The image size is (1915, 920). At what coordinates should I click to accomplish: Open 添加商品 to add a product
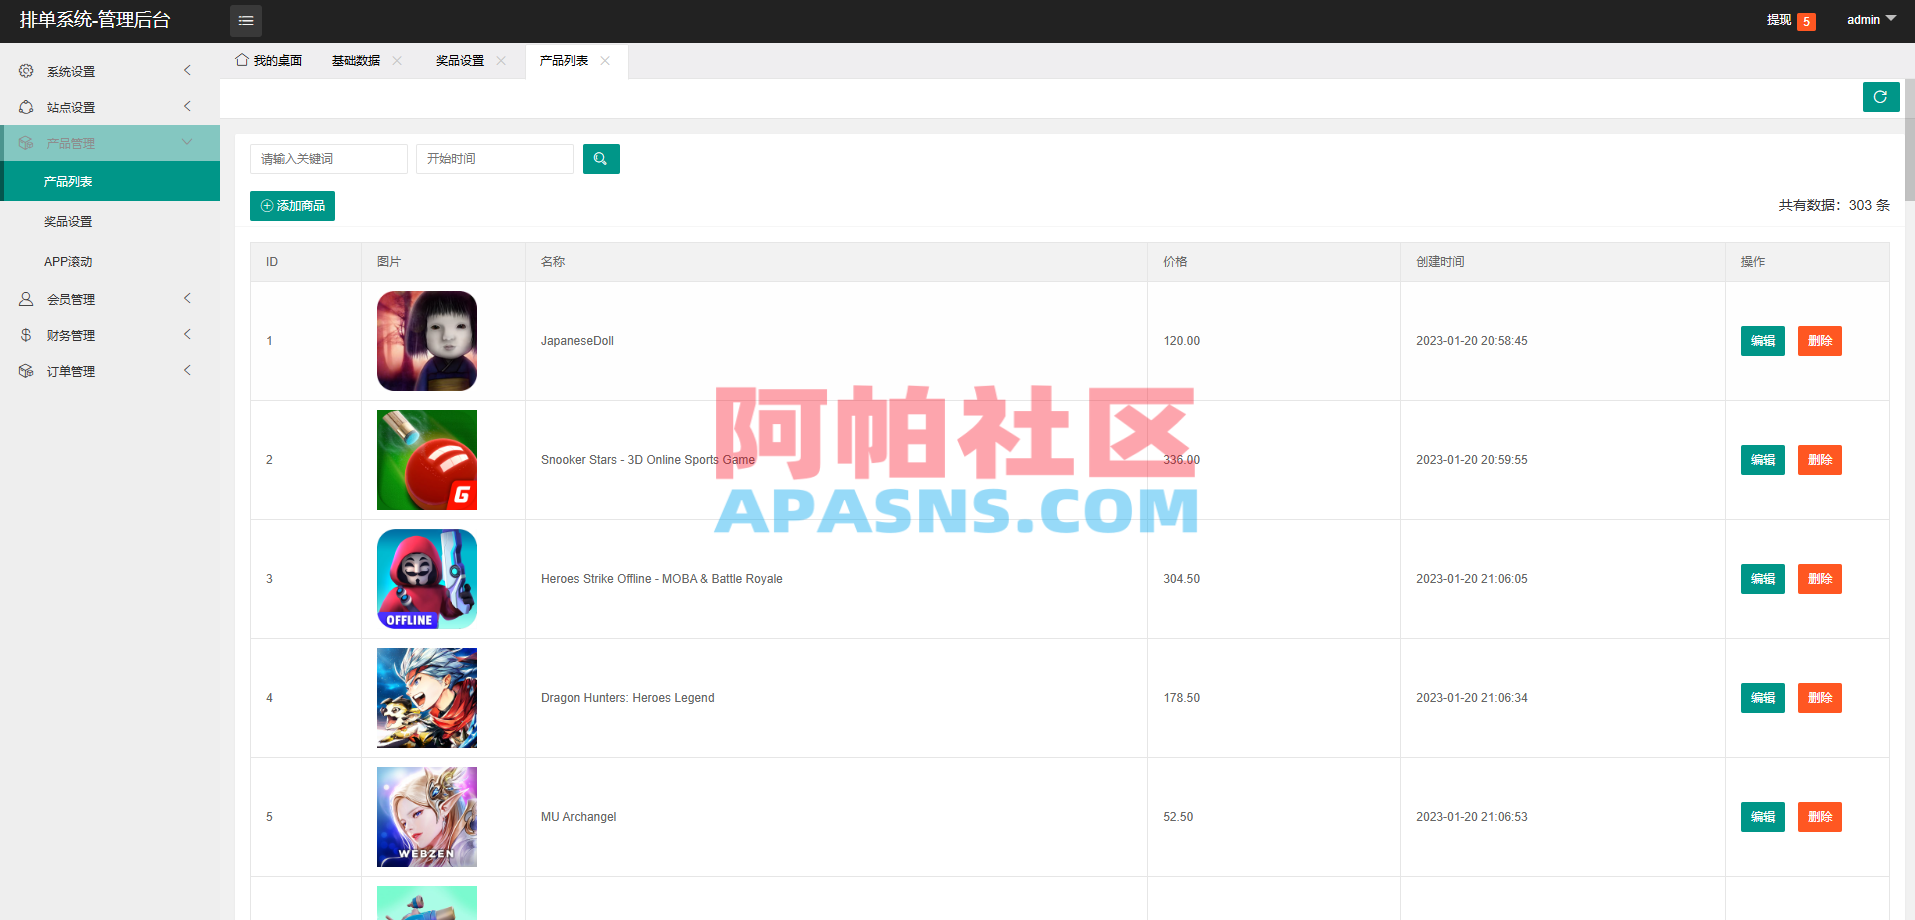pyautogui.click(x=292, y=205)
